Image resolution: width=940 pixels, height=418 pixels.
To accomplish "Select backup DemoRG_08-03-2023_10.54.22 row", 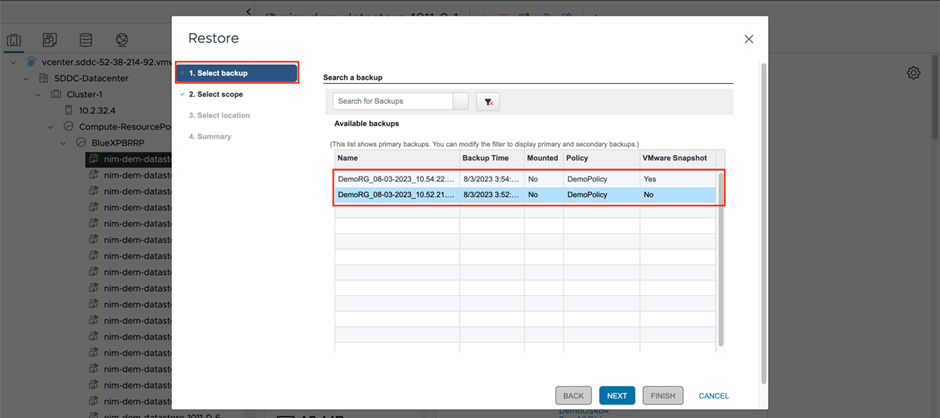I will (x=396, y=178).
